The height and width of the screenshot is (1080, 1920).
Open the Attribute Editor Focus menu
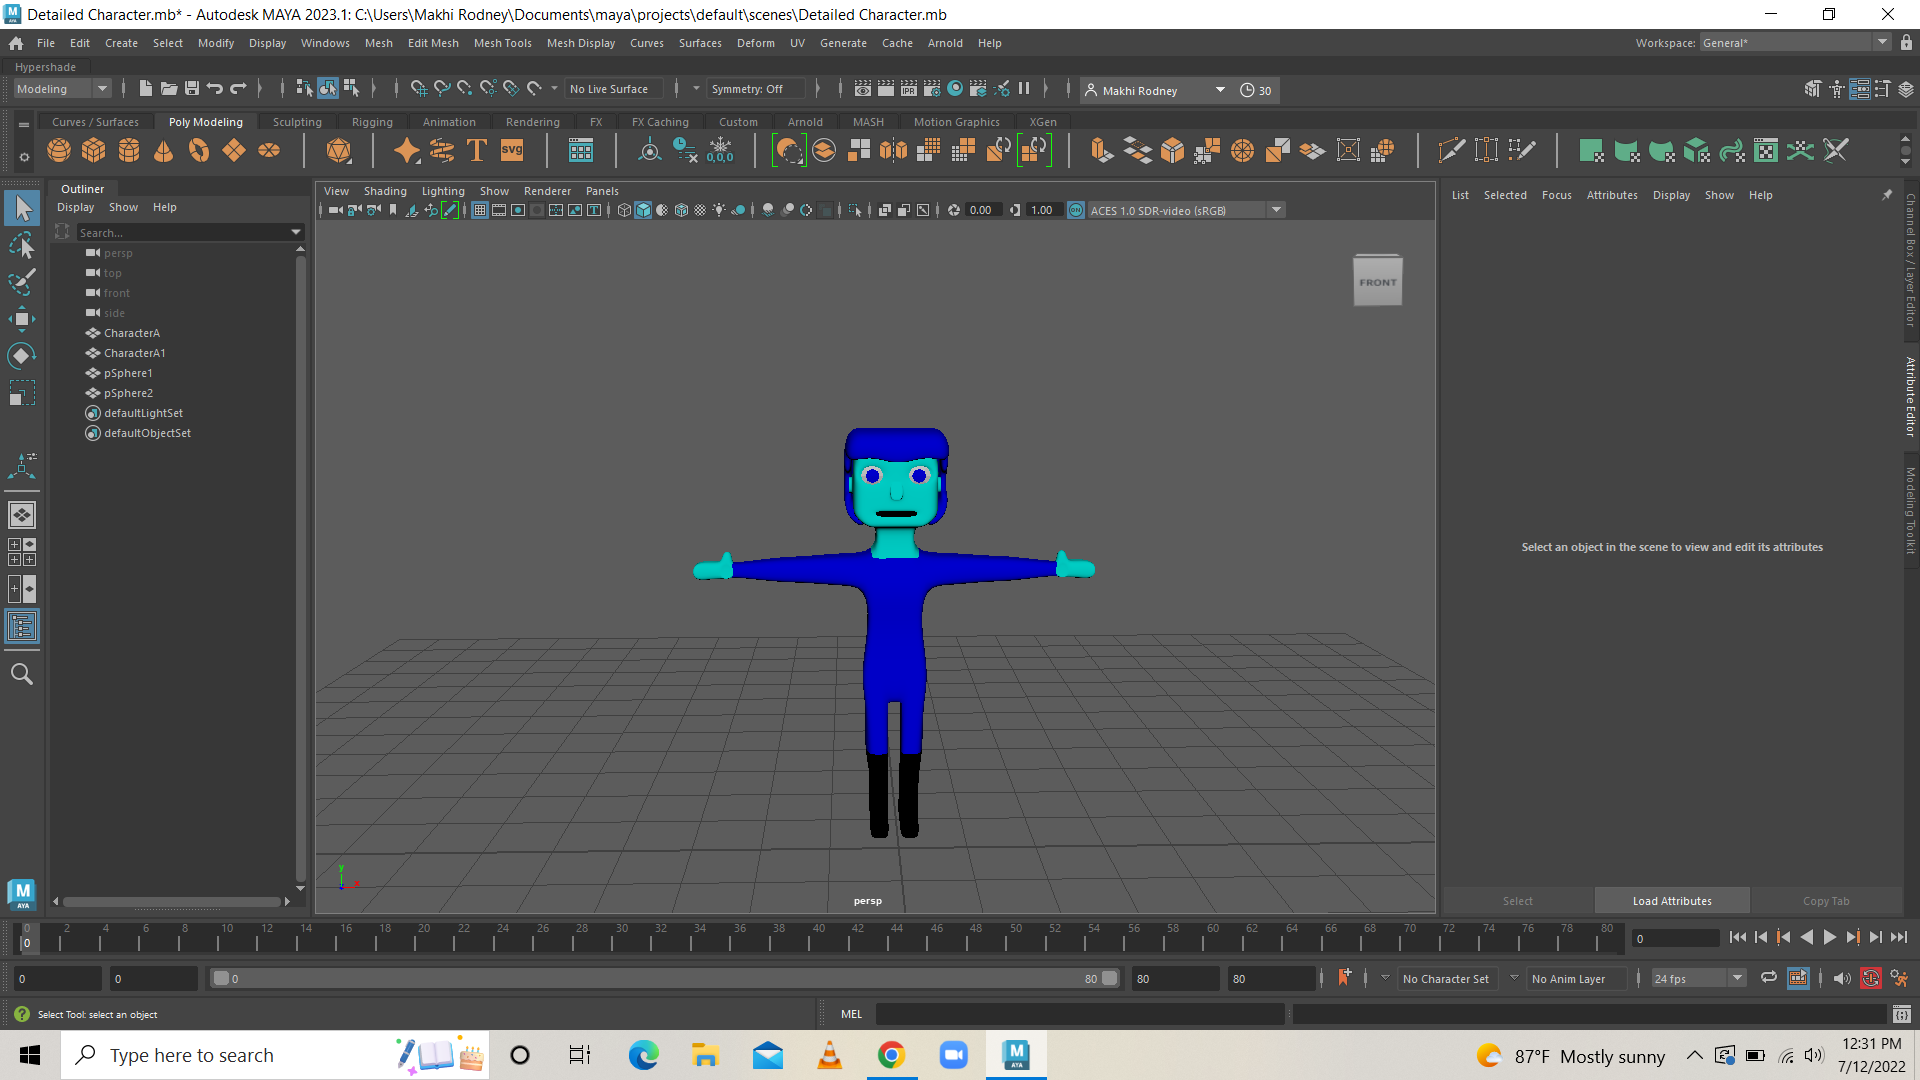[x=1556, y=195]
